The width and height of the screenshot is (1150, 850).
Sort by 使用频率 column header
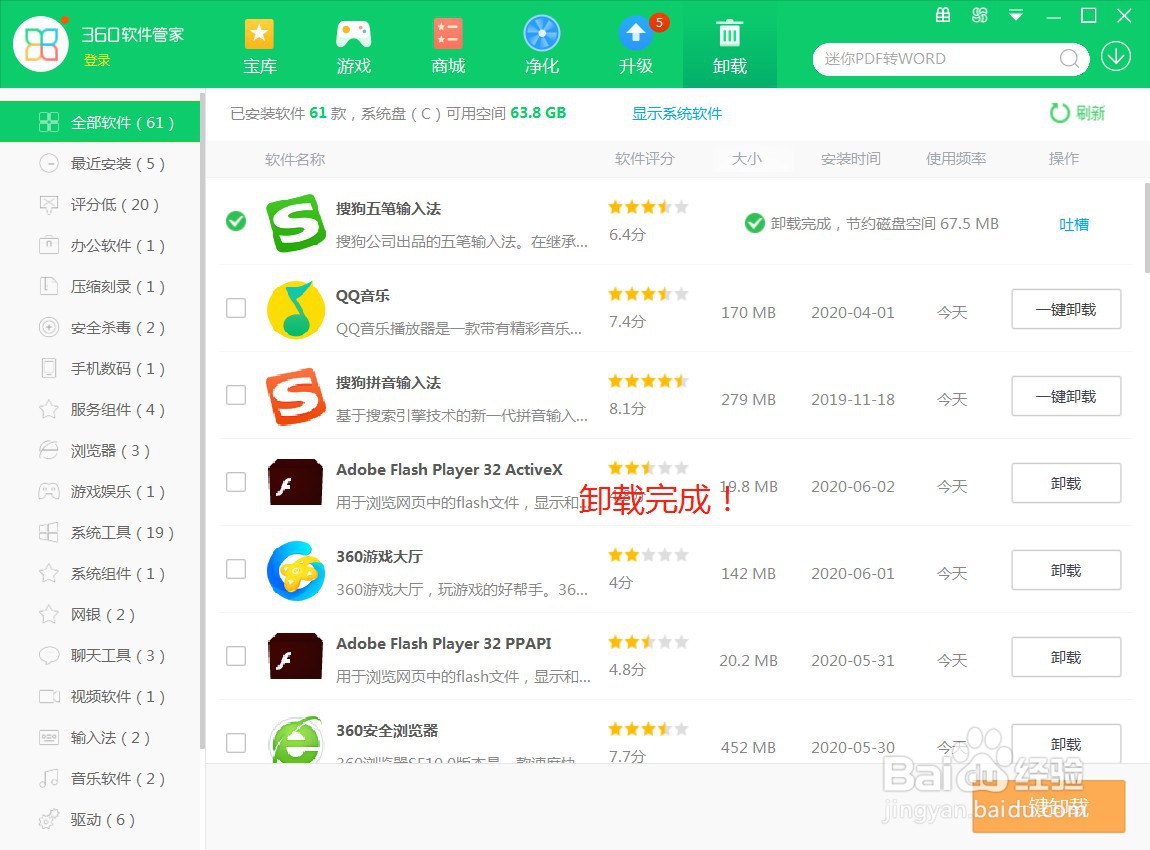(x=956, y=158)
